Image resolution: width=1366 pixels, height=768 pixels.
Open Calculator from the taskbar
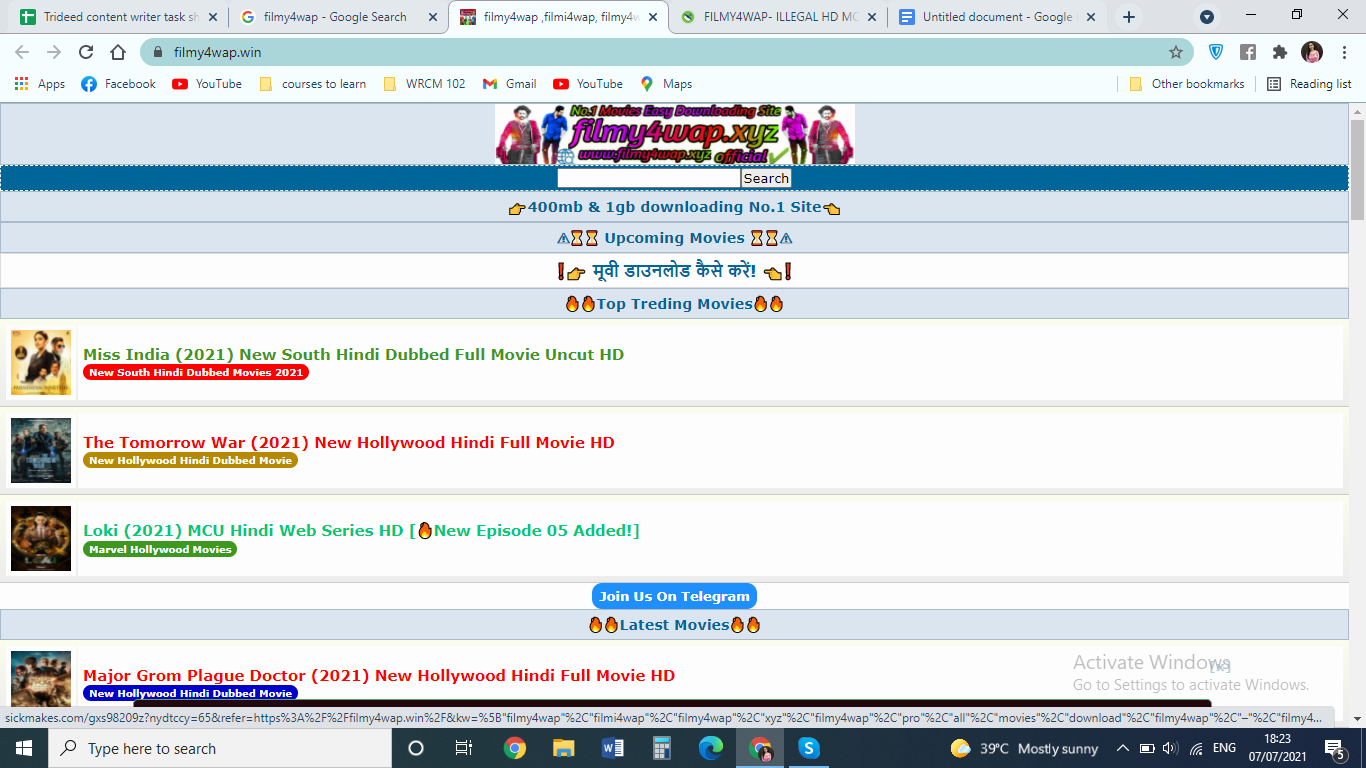click(x=662, y=748)
